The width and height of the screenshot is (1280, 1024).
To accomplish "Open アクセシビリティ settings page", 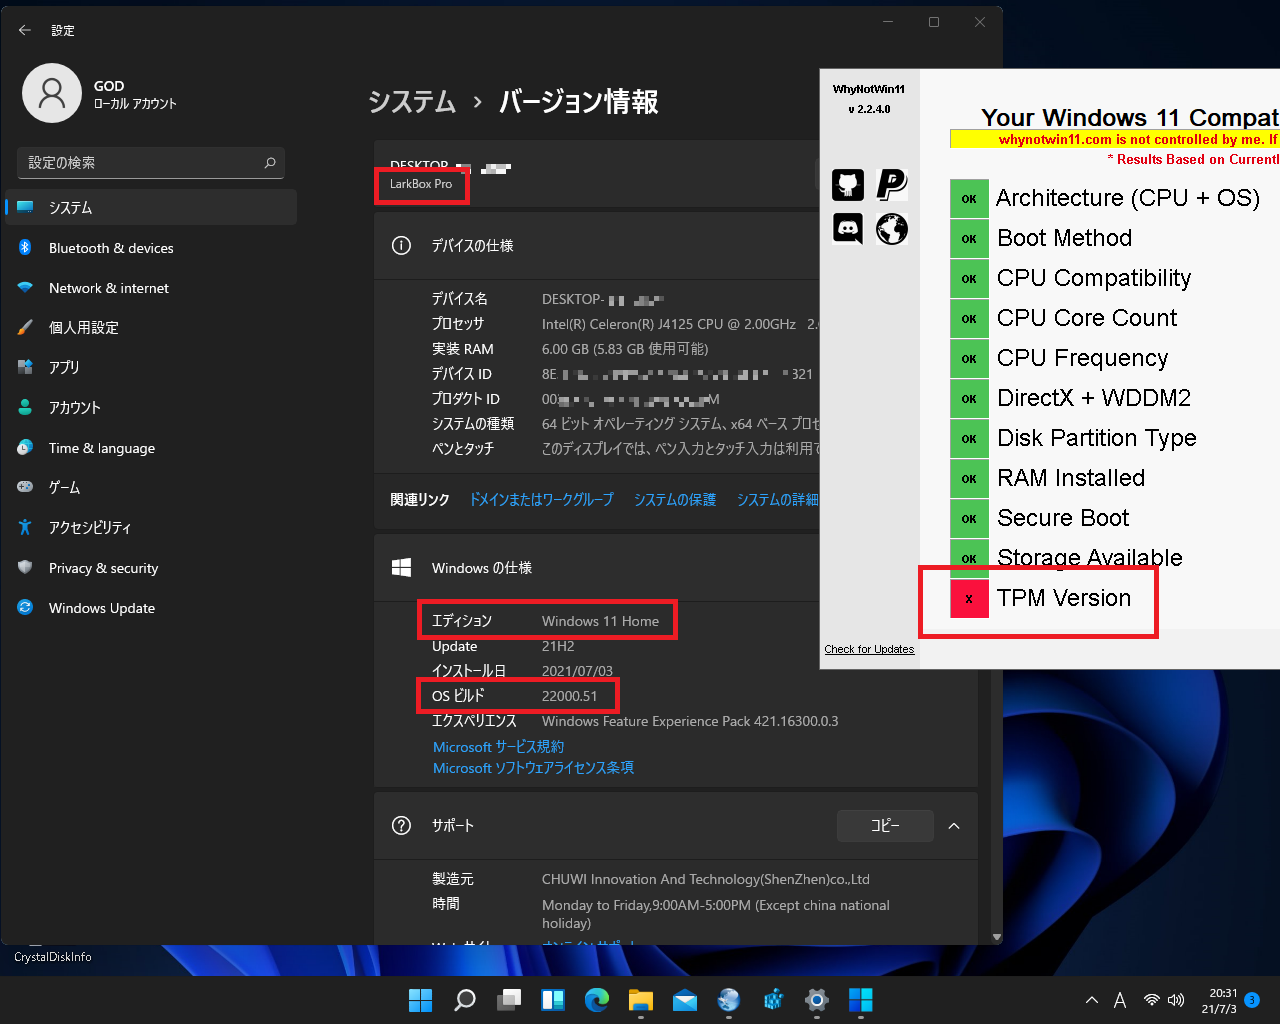I will tap(151, 528).
